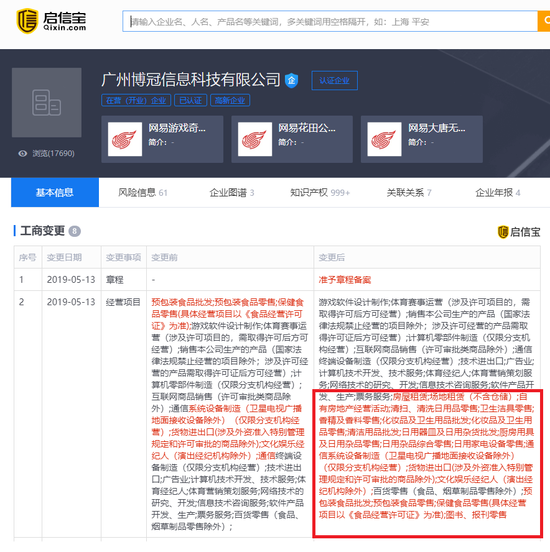Click the Qixin.com shield logo

[27, 21]
